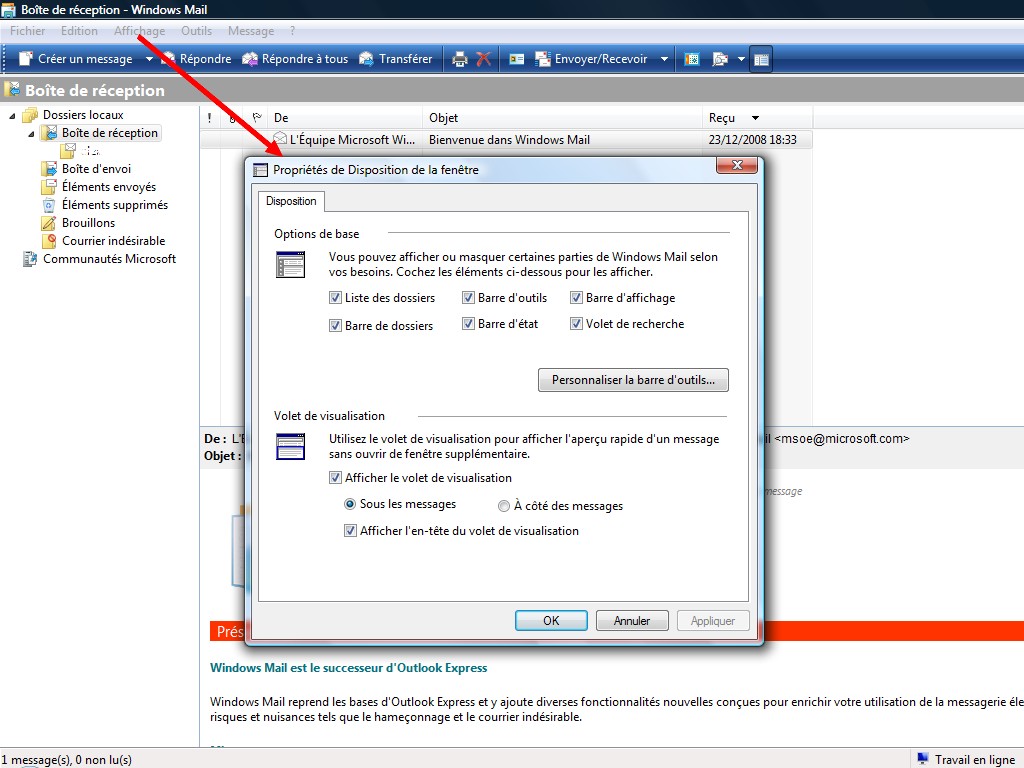Open Contacts from the toolbar icon
The image size is (1024, 768).
pos(517,59)
